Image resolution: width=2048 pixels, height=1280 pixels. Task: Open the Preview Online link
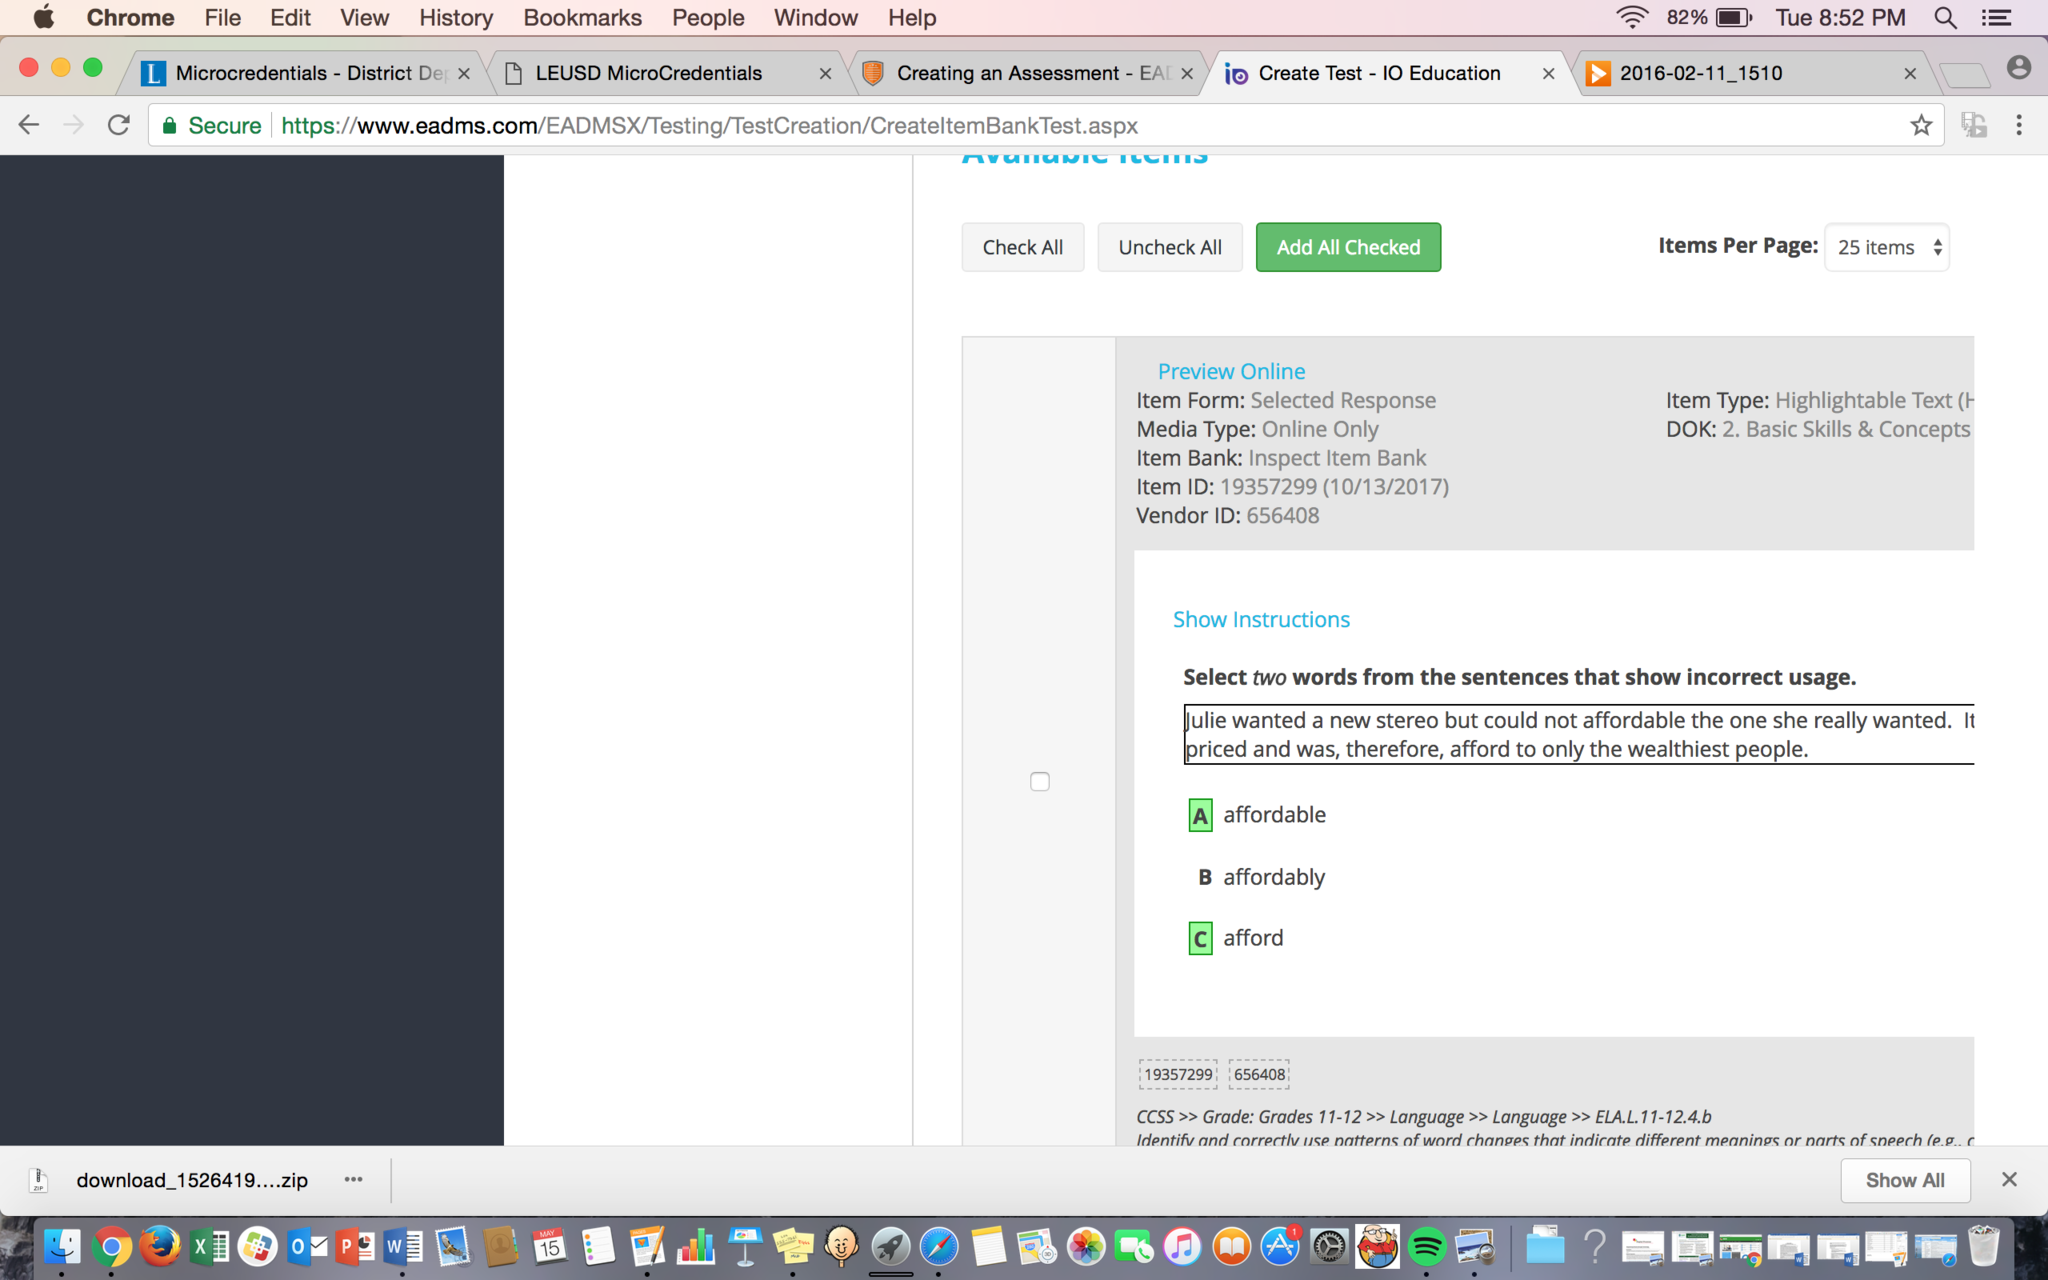[x=1230, y=371]
